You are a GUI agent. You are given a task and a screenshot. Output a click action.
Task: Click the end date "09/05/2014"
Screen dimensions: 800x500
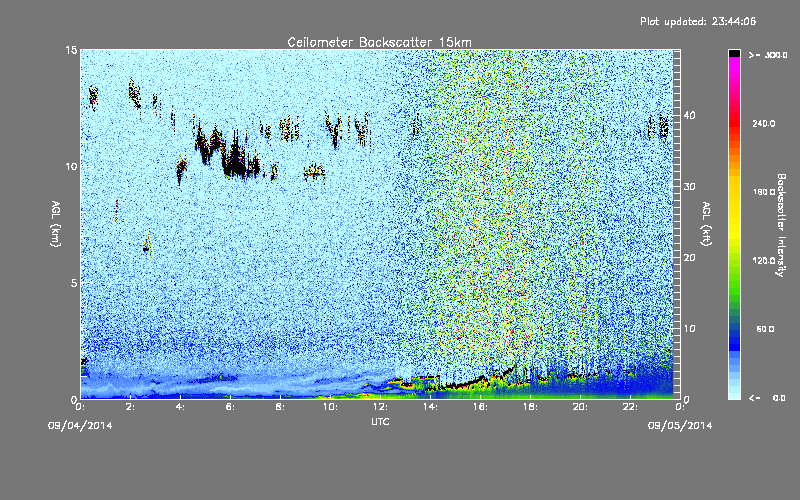point(680,426)
